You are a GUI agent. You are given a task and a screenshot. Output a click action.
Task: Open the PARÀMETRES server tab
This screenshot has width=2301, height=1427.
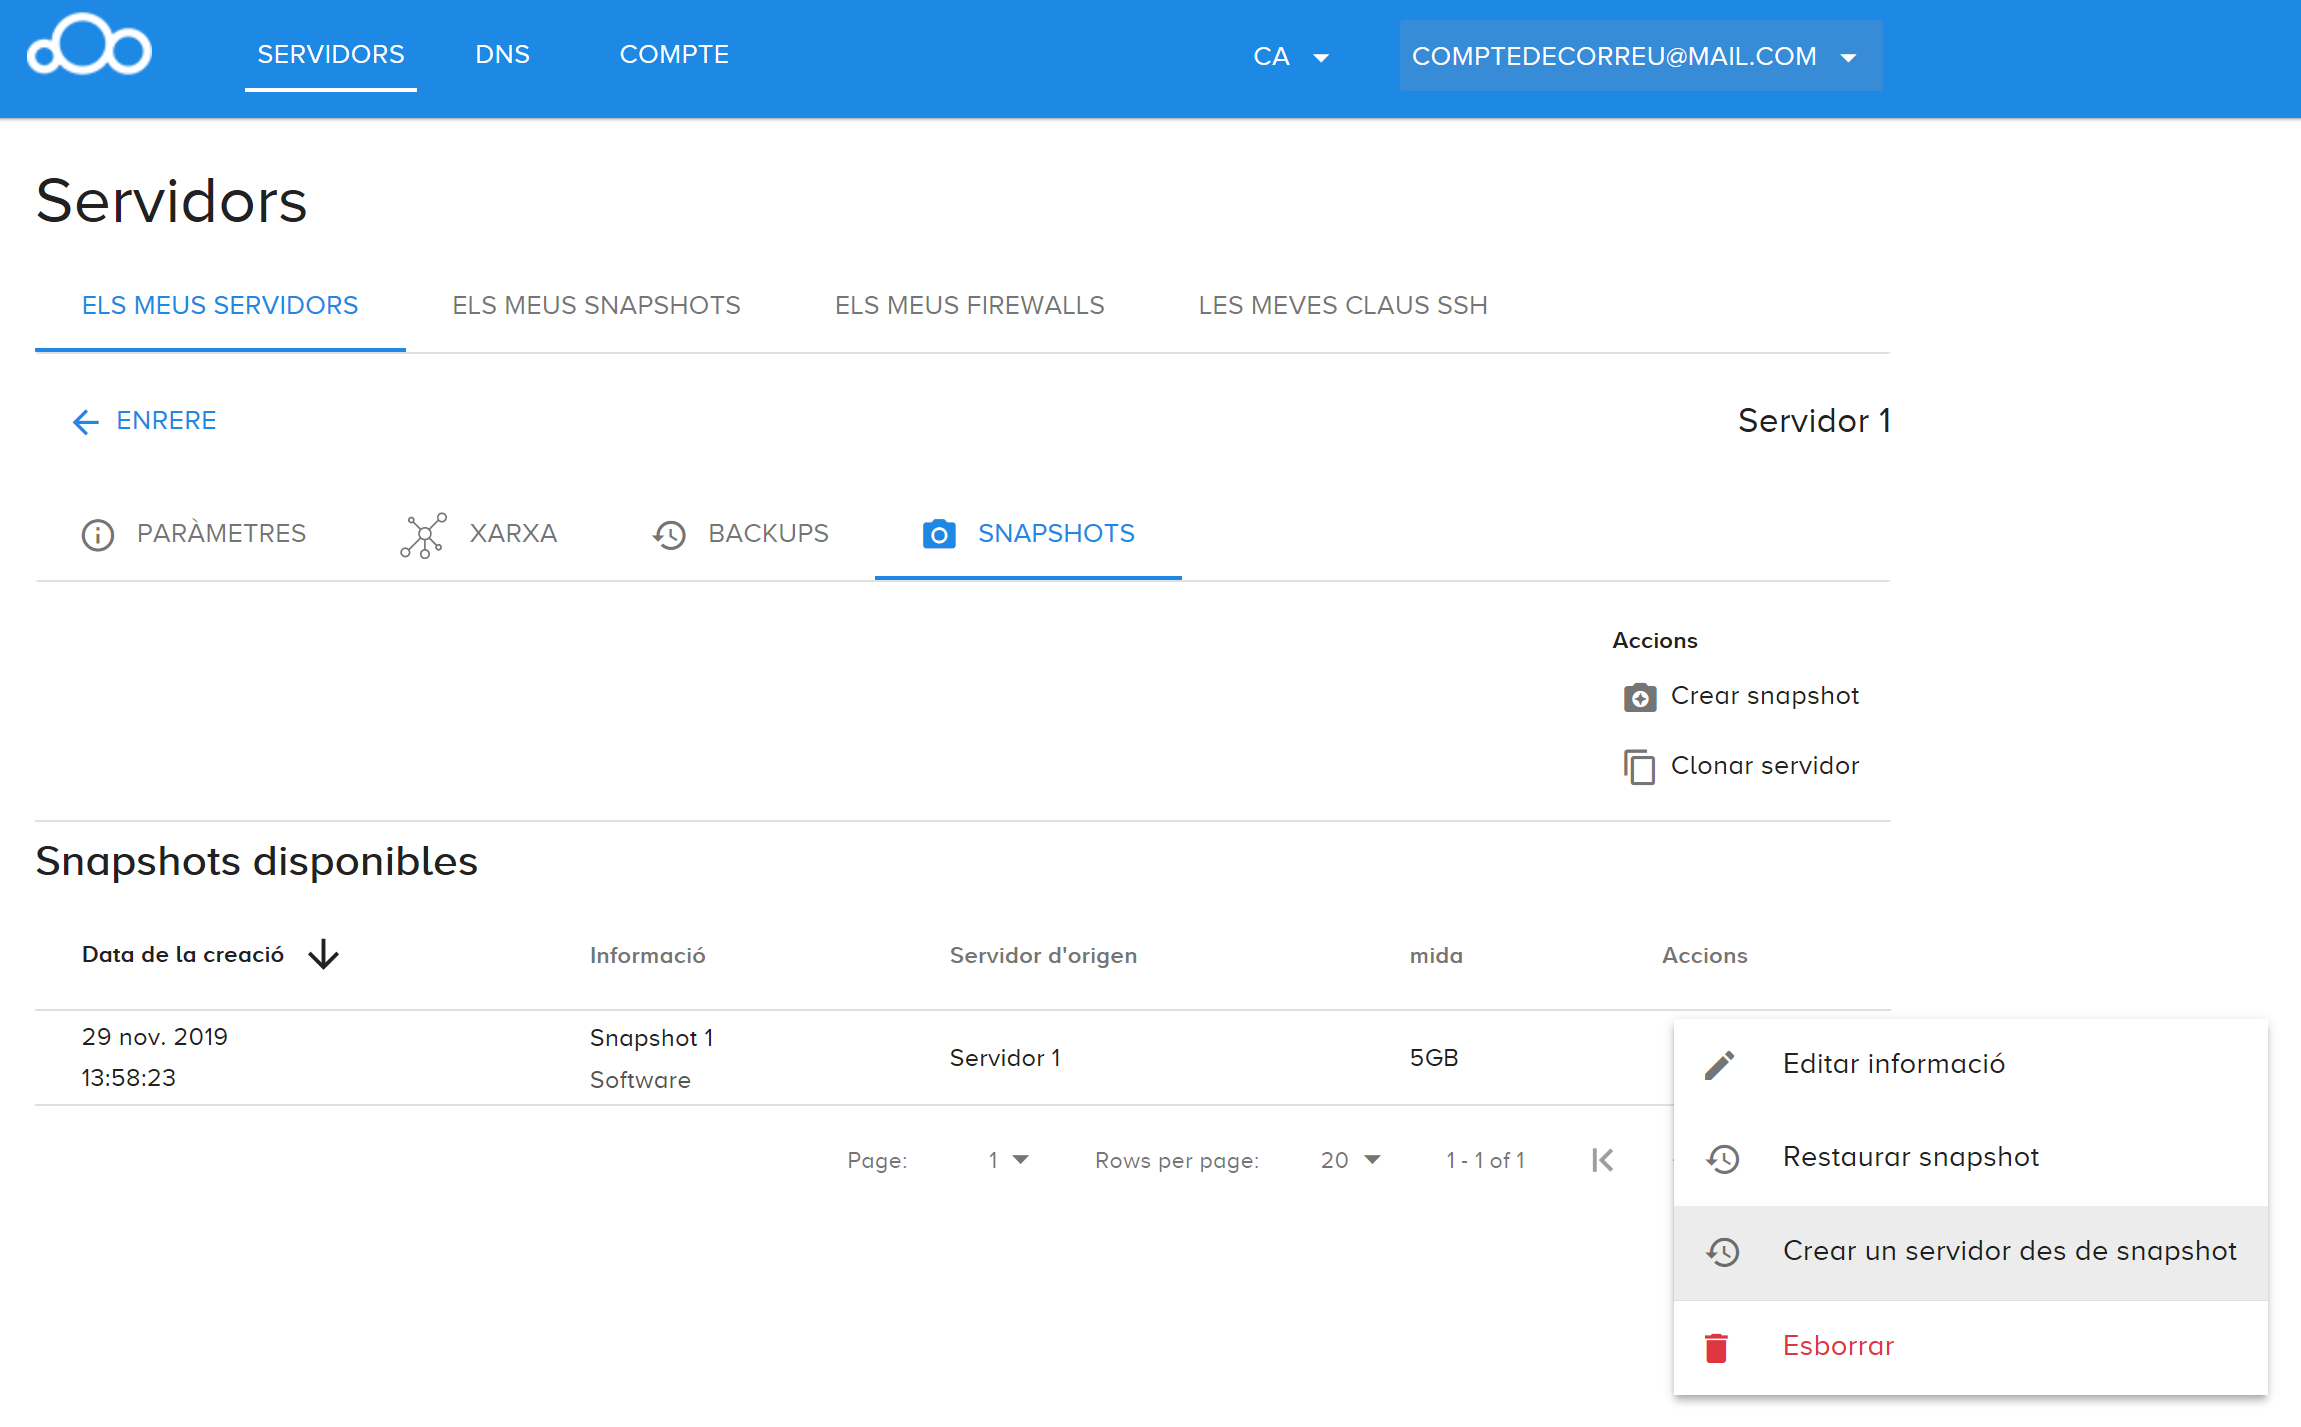[x=194, y=534]
